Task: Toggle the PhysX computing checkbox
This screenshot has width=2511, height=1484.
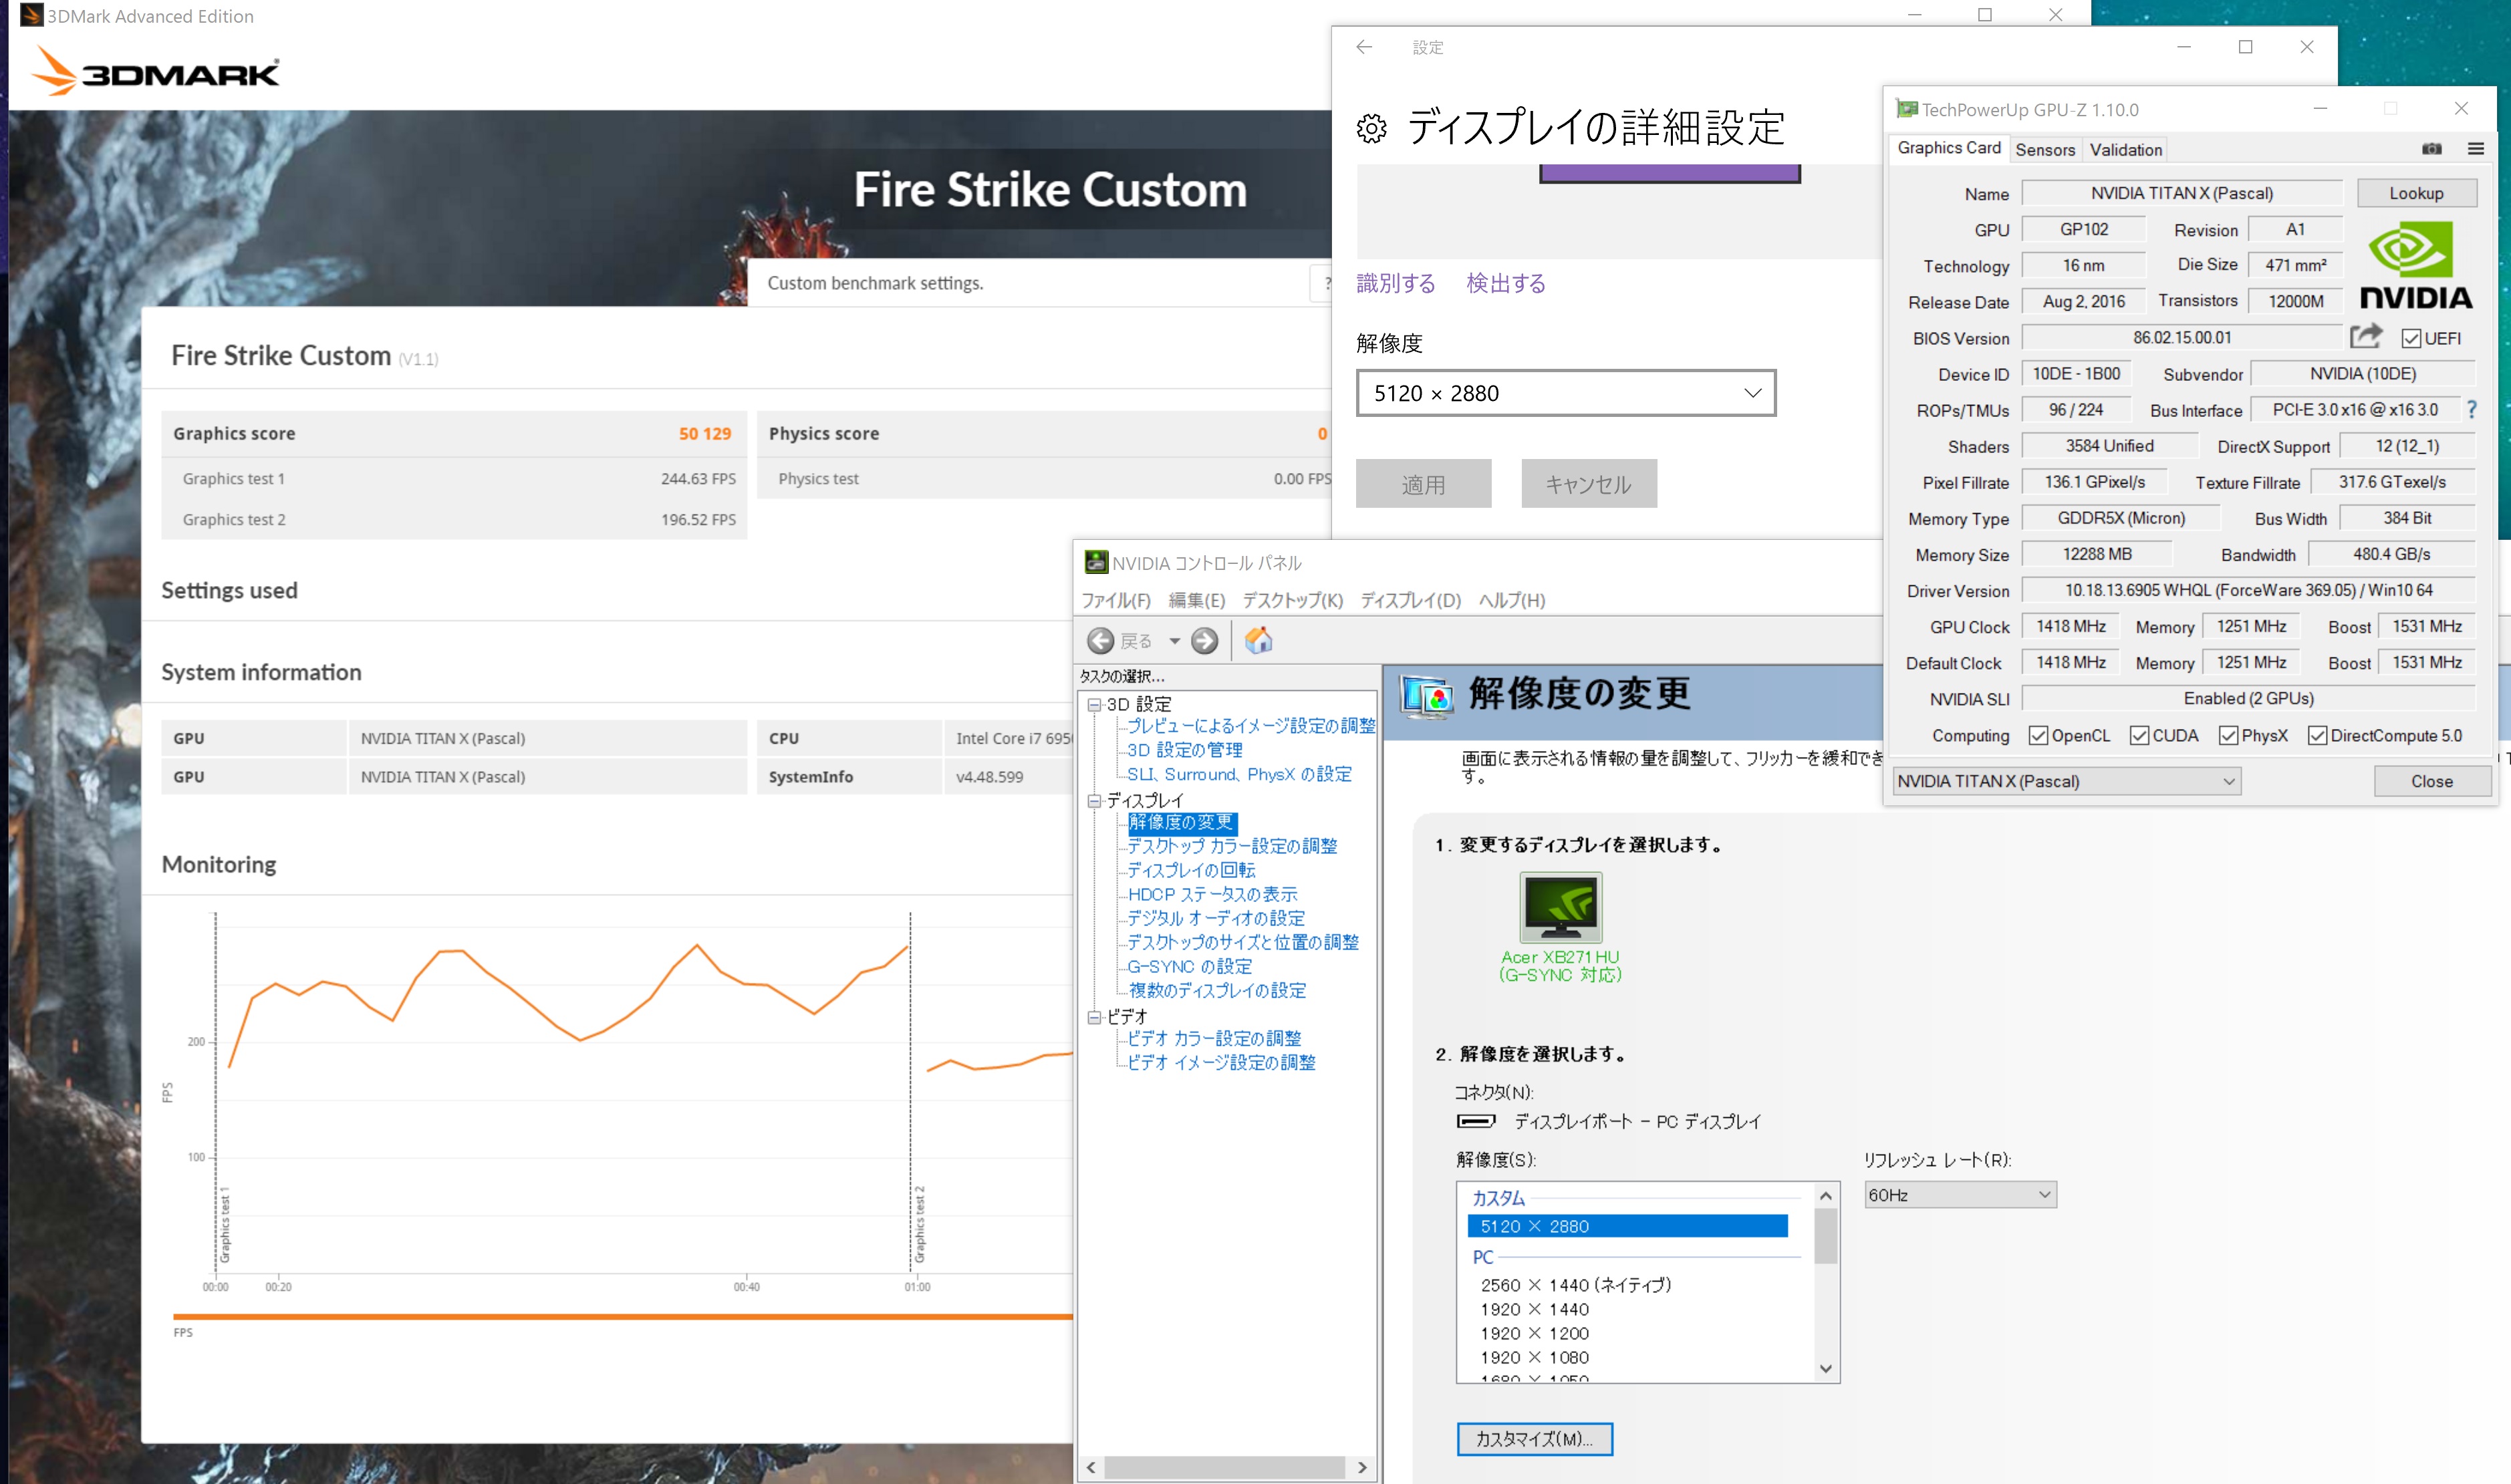Action: tap(2228, 736)
